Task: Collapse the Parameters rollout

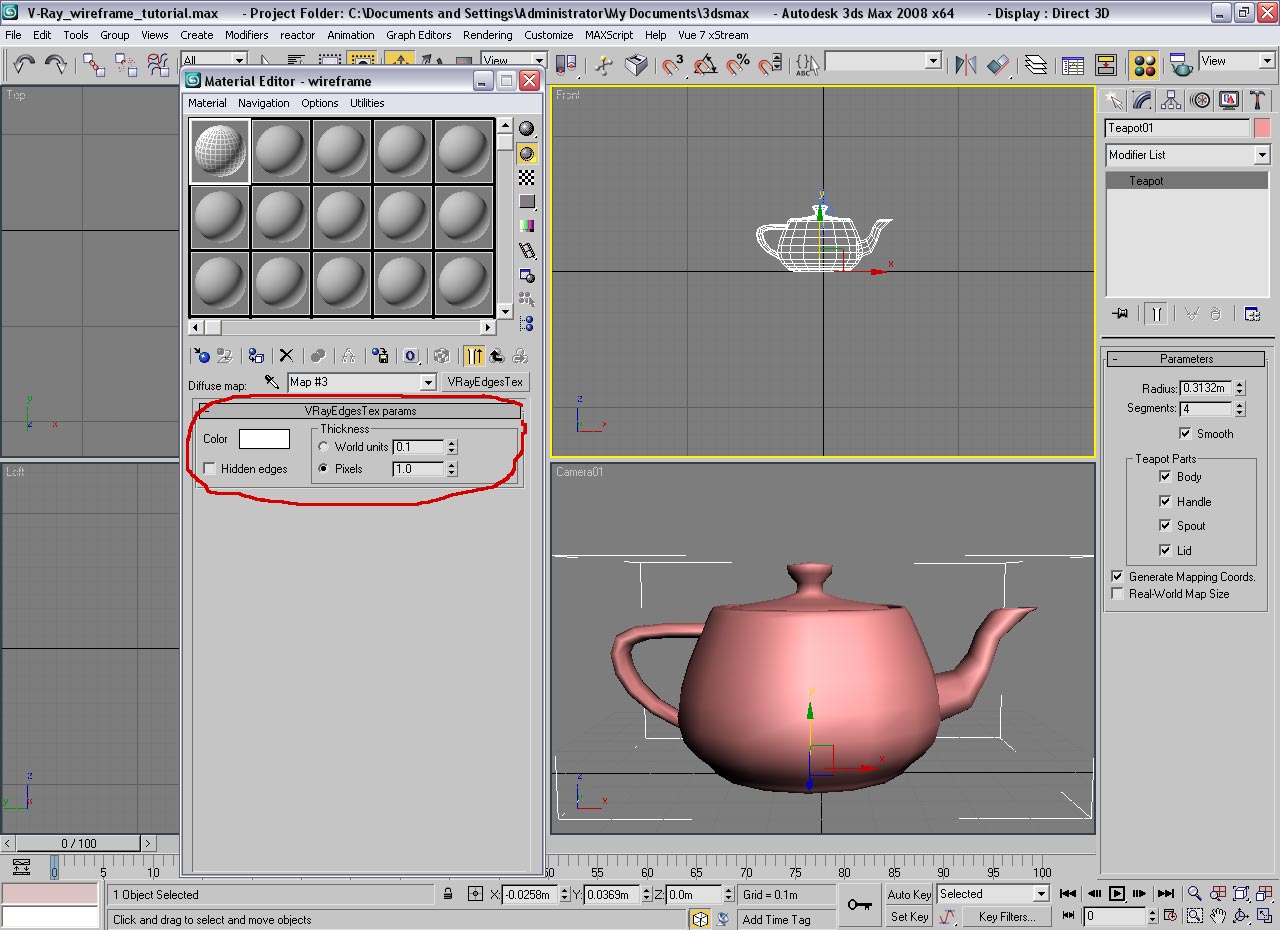Action: click(x=1186, y=358)
